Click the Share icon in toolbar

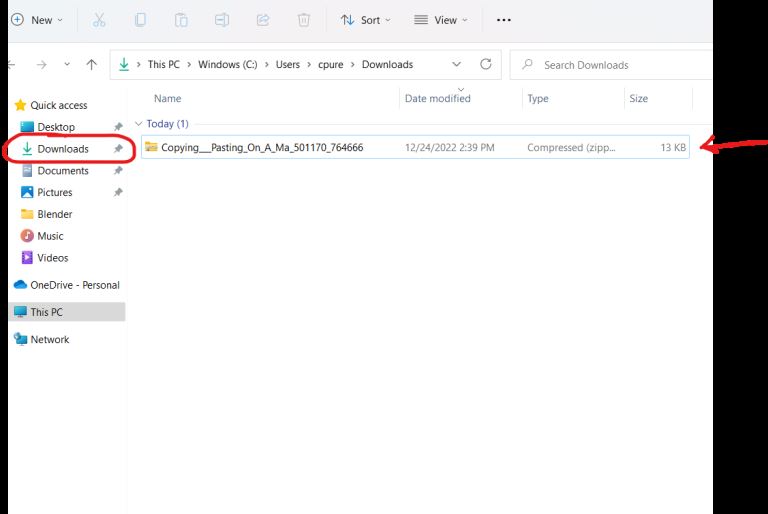[263, 20]
